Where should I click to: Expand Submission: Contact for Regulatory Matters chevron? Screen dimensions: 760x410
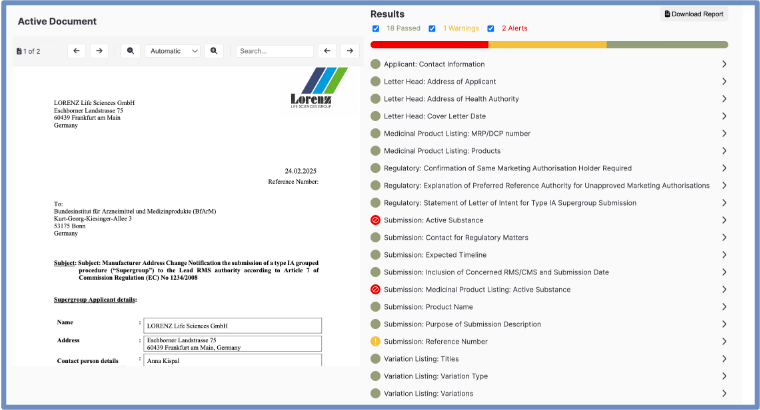click(724, 237)
